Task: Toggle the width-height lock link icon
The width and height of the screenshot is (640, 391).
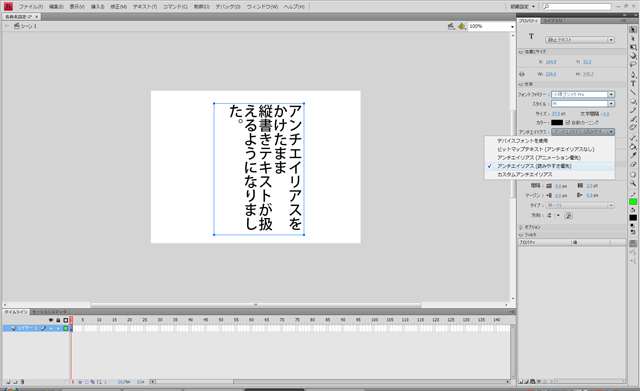Action: pyautogui.click(x=522, y=74)
